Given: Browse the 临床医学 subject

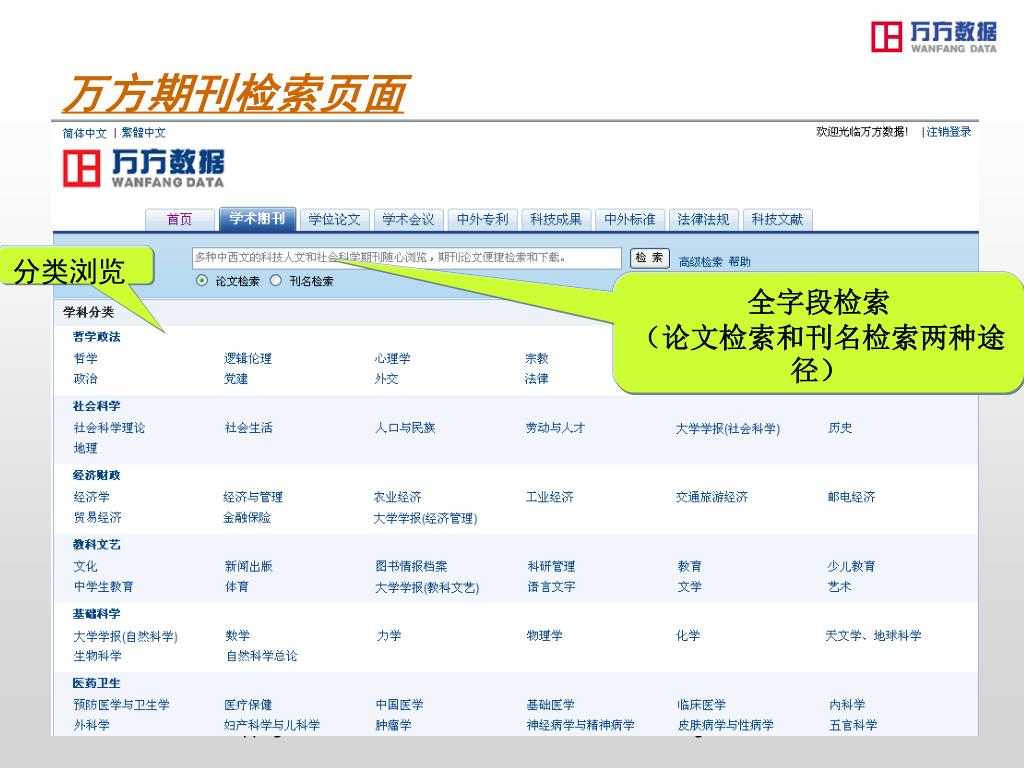Looking at the screenshot, I should click(x=701, y=705).
